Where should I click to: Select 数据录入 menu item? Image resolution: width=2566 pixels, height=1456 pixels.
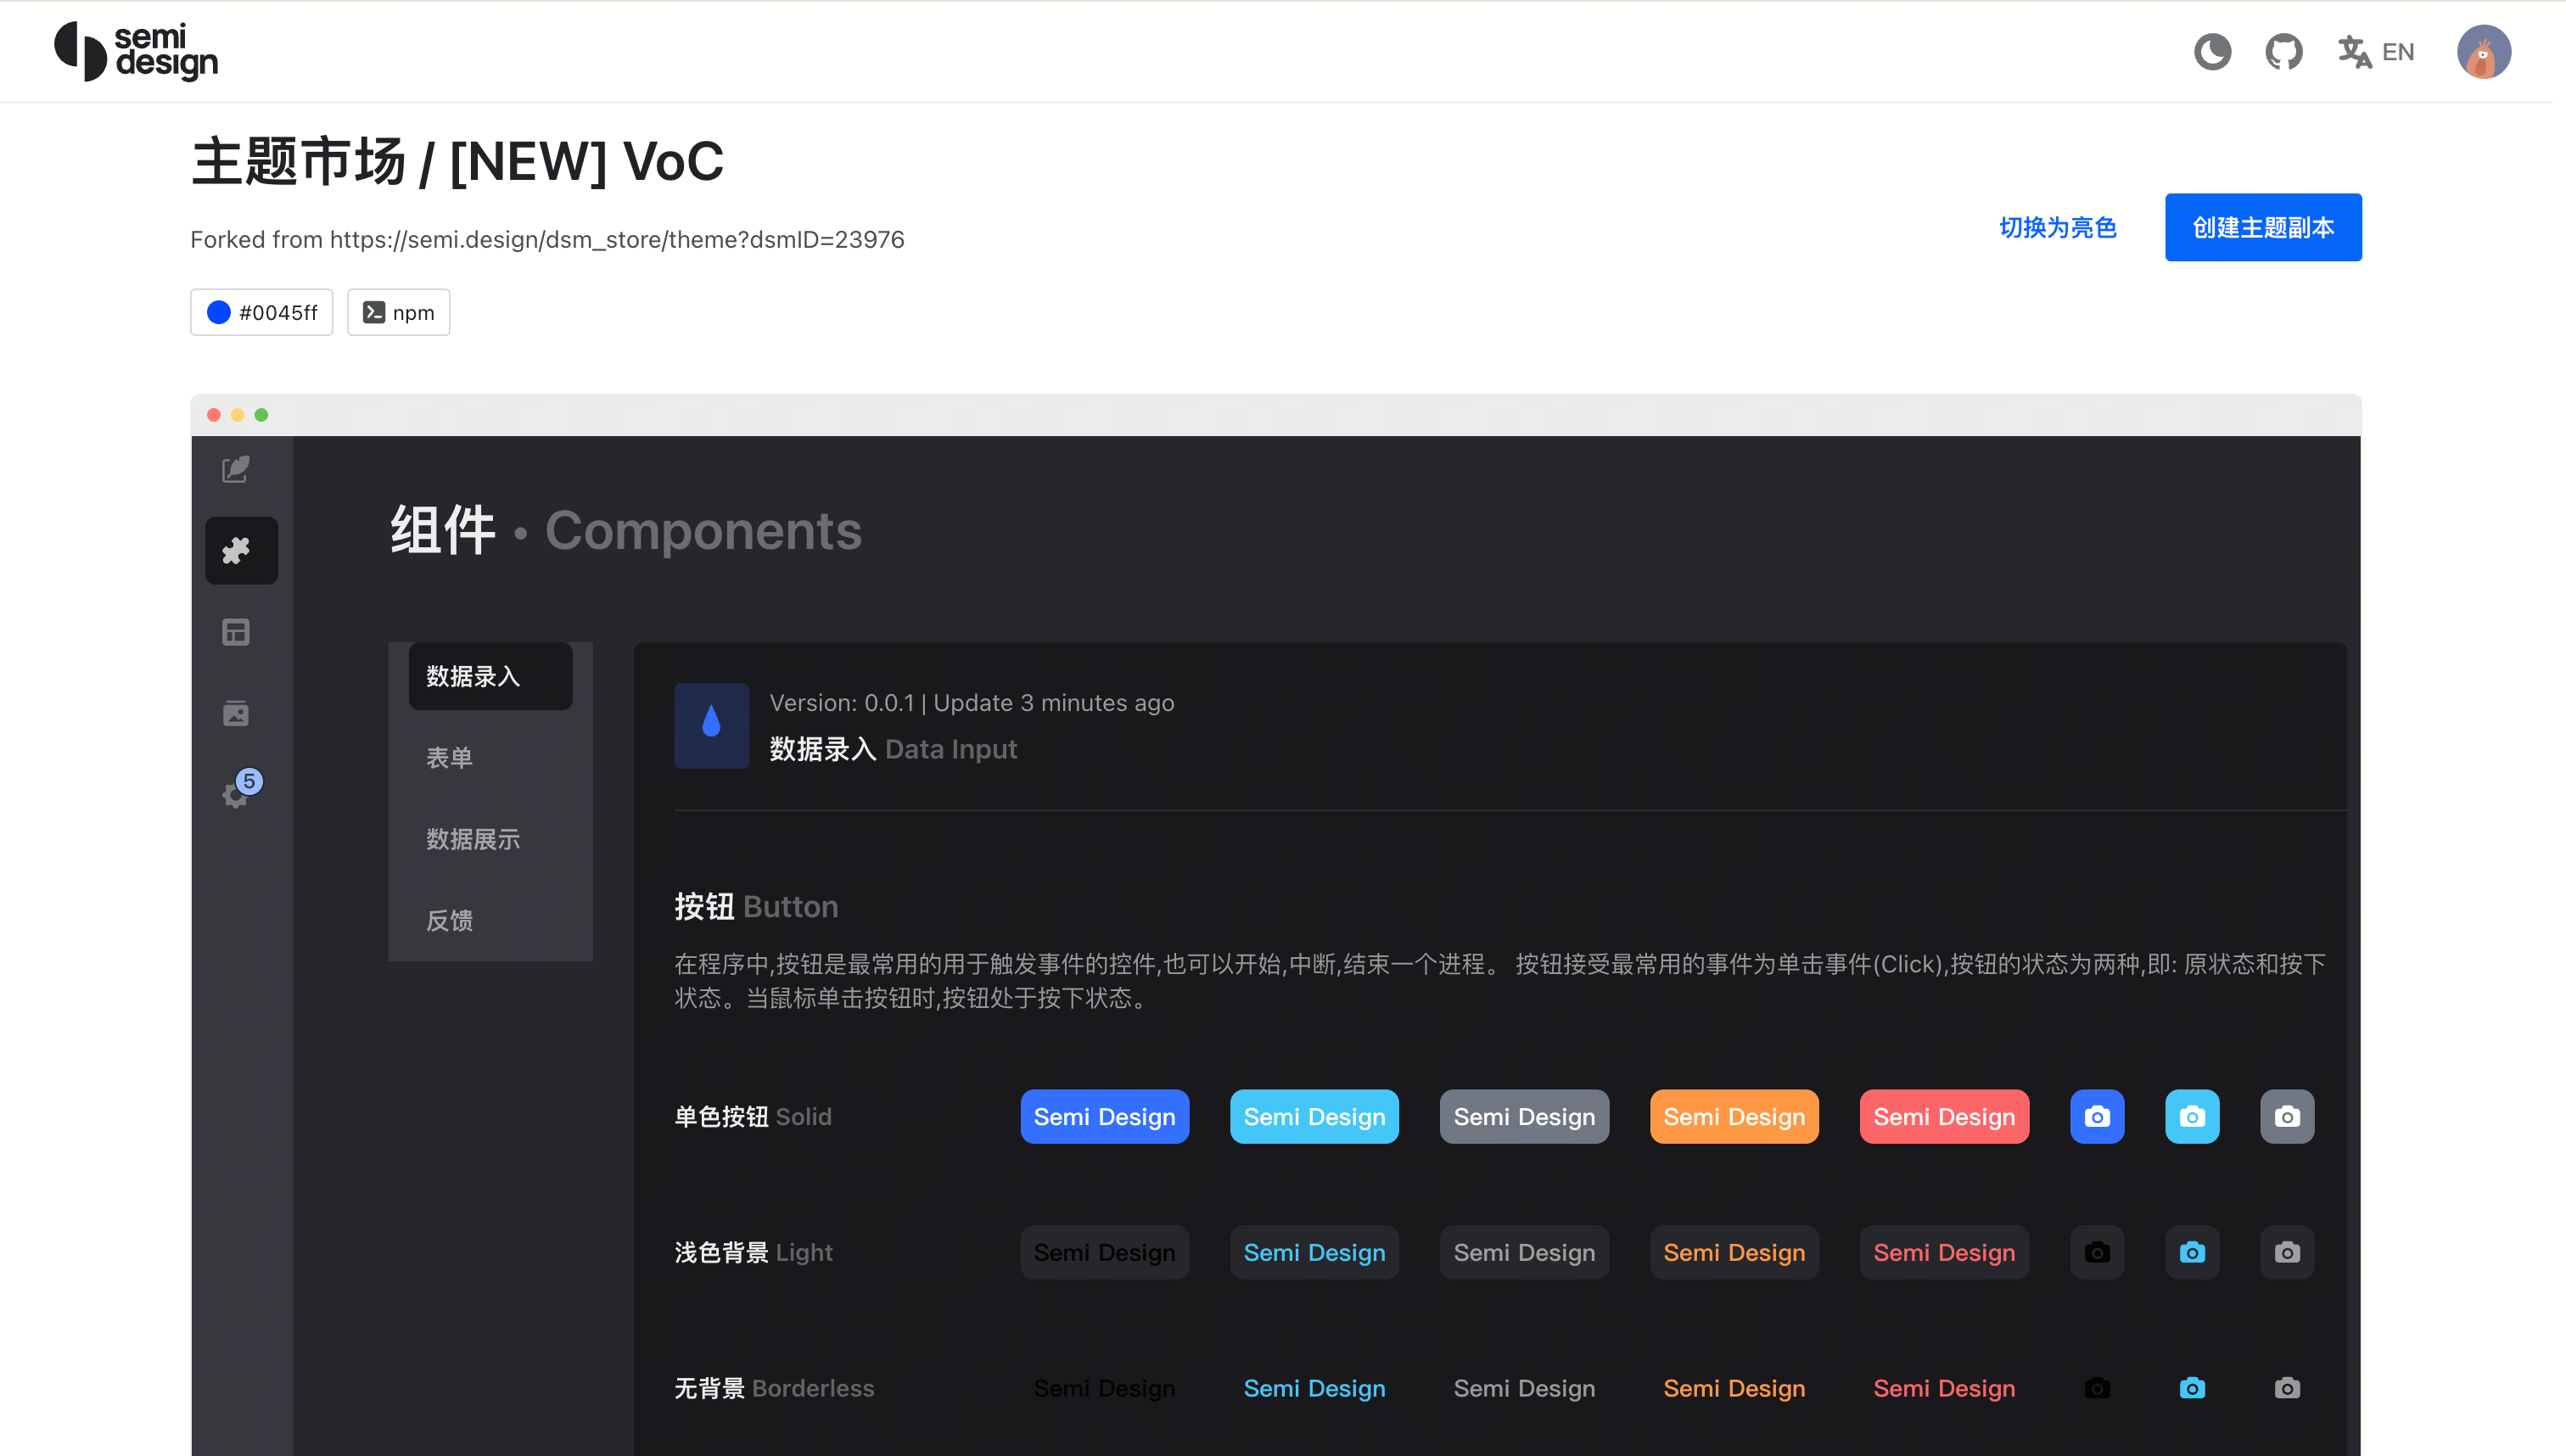pos(490,676)
